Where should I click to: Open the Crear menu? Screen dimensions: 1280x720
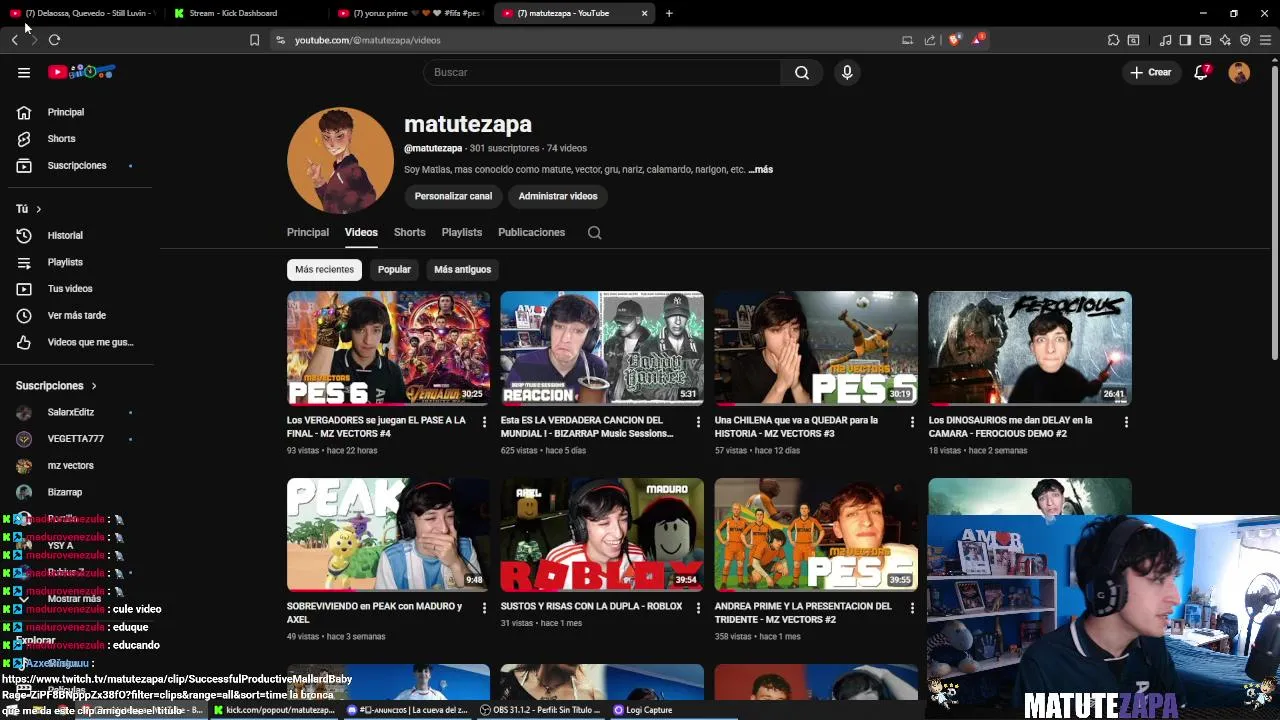(1151, 72)
